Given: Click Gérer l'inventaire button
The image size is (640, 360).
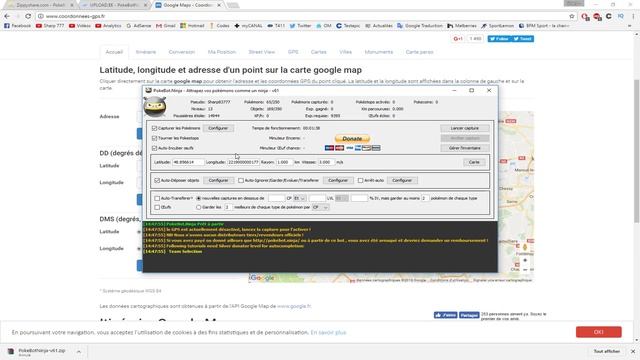Looking at the screenshot, I should tap(464, 148).
